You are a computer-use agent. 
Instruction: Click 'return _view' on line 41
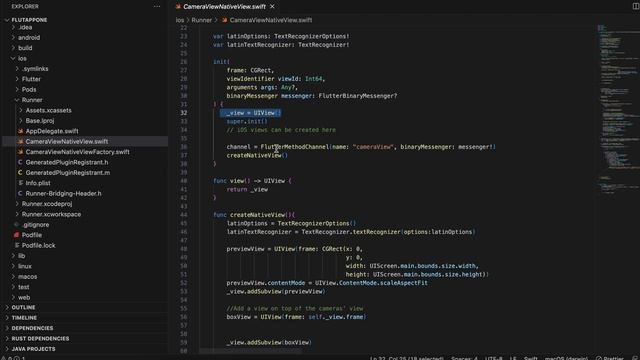pos(247,189)
